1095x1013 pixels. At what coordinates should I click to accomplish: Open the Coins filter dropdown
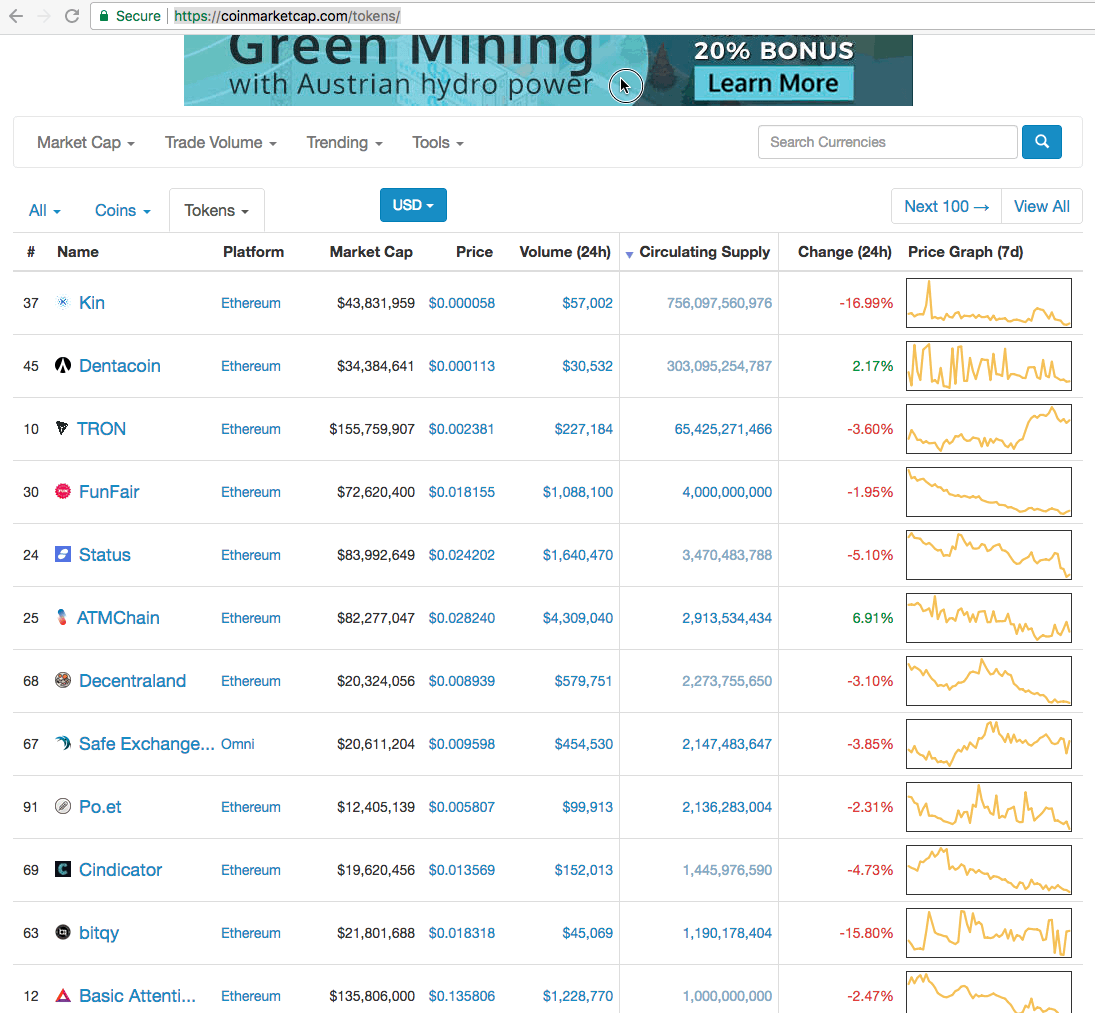coord(123,210)
